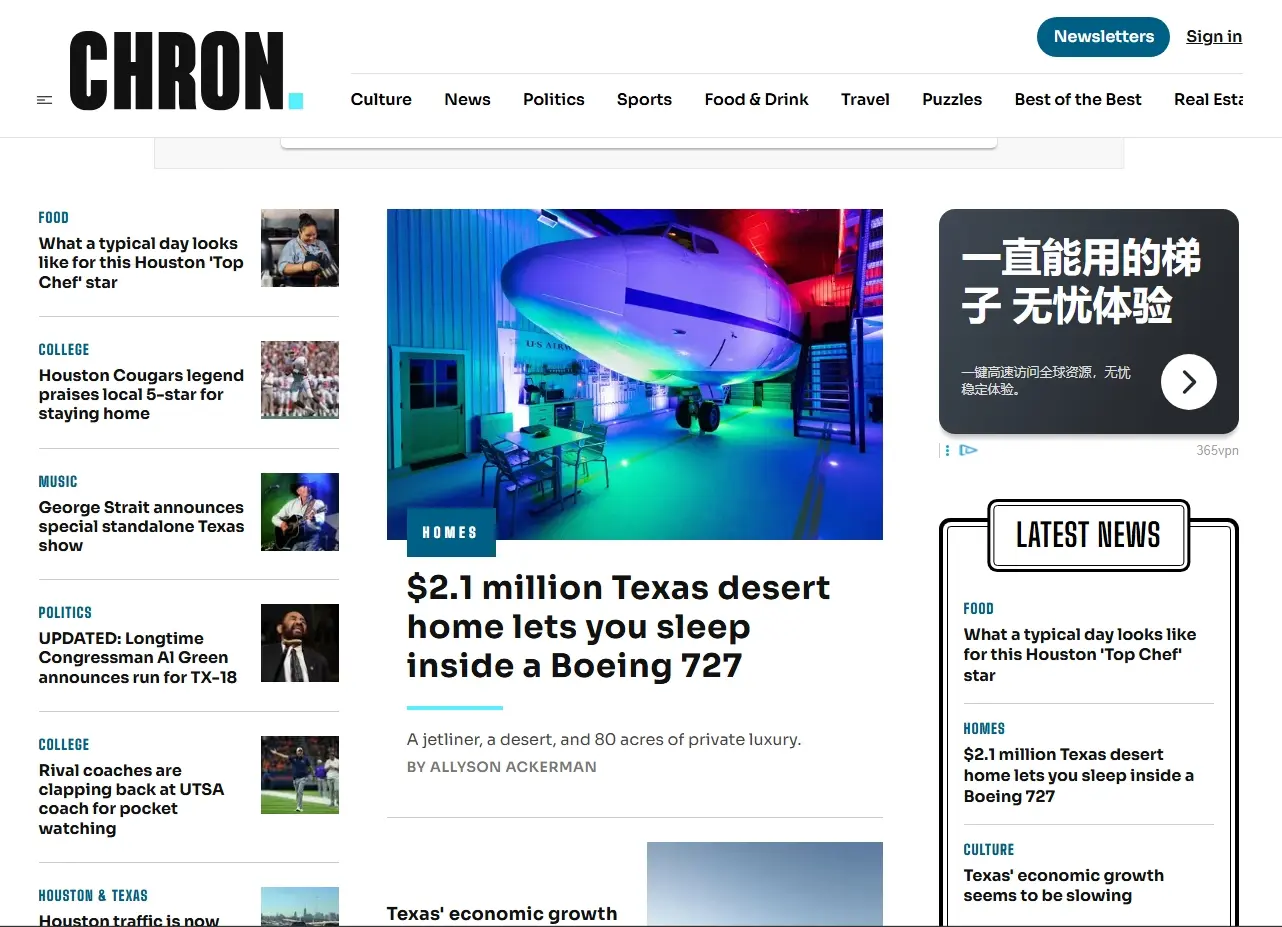
Task: Click the HOMES category tag on feature
Action: [450, 533]
